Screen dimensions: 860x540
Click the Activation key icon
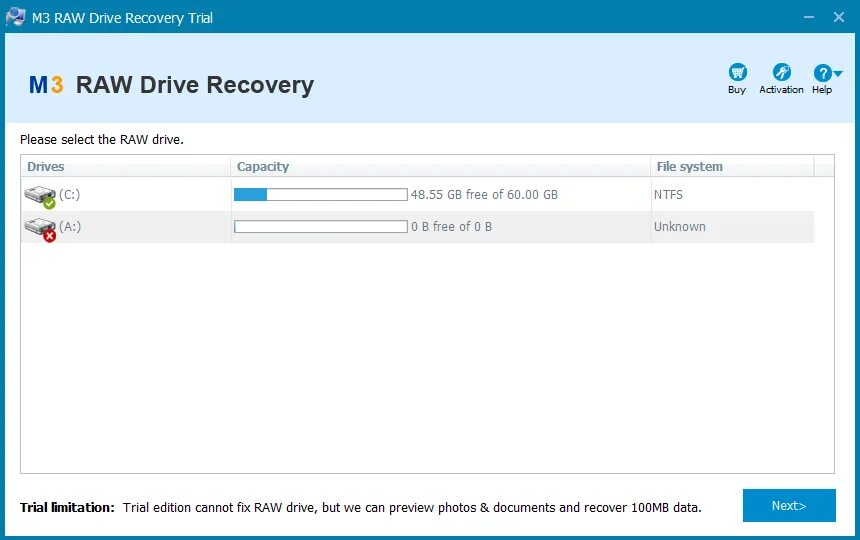click(x=781, y=72)
